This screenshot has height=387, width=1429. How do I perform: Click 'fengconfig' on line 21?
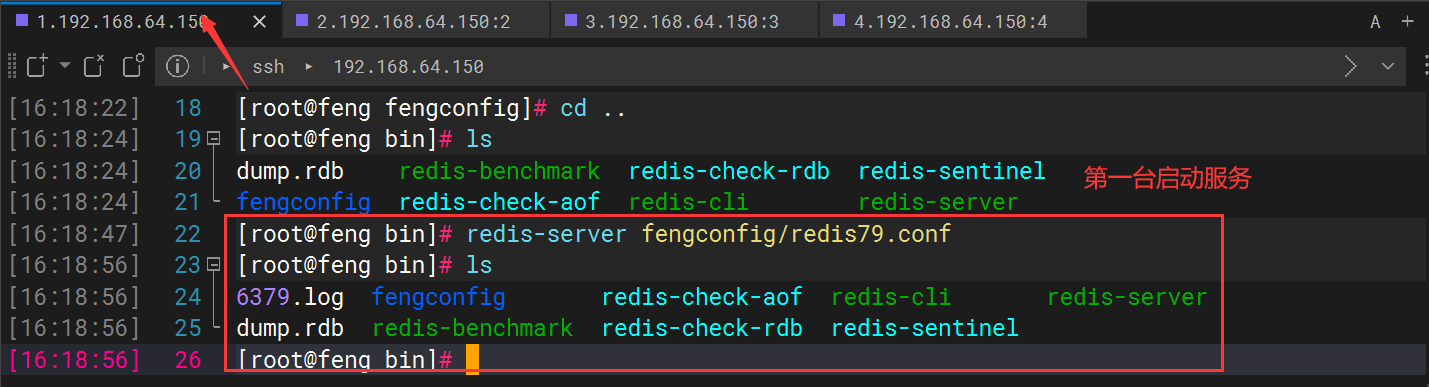click(304, 203)
